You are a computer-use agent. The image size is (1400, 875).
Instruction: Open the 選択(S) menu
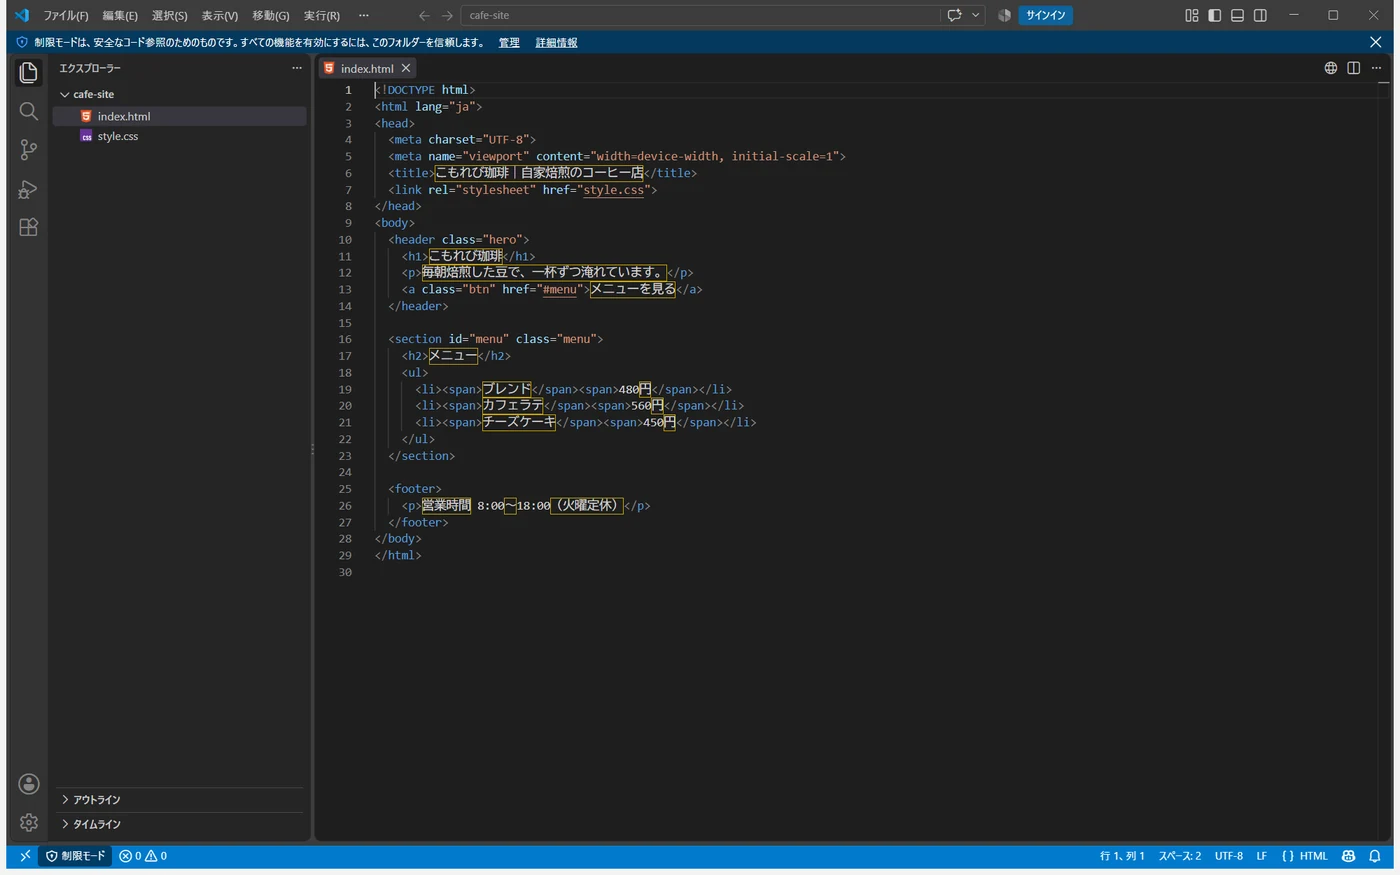(169, 15)
